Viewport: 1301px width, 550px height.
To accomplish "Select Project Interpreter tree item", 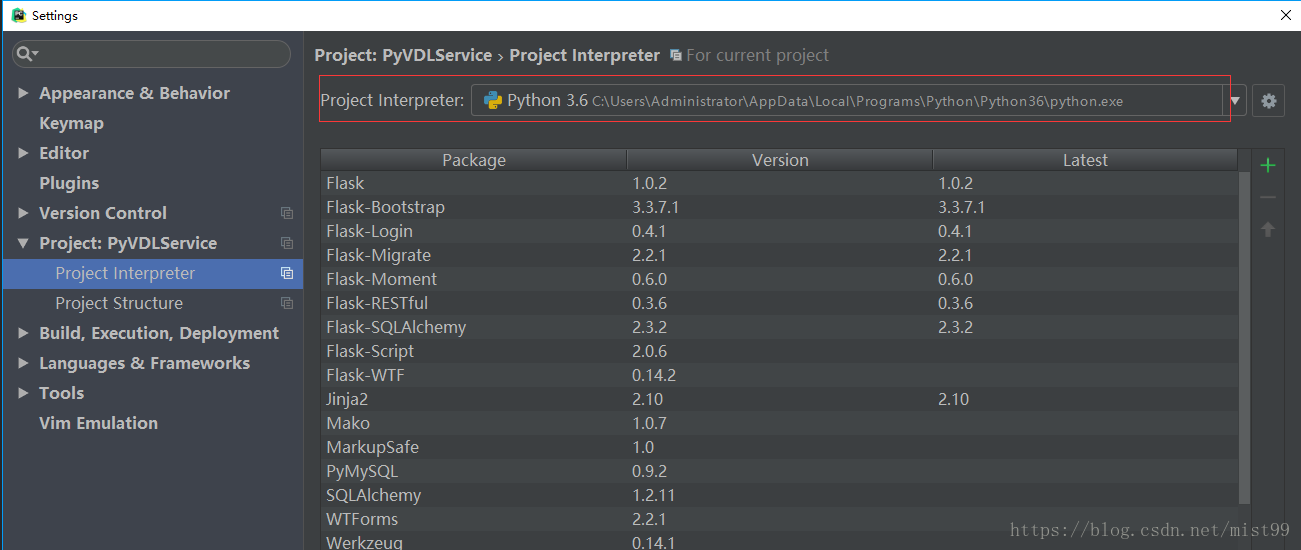I will (x=152, y=273).
